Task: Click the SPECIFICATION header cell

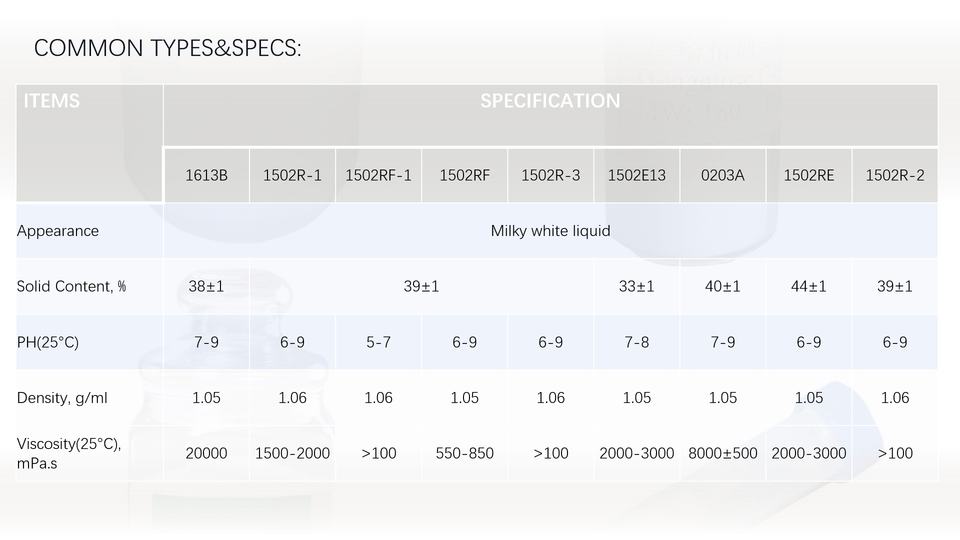Action: click(x=550, y=101)
